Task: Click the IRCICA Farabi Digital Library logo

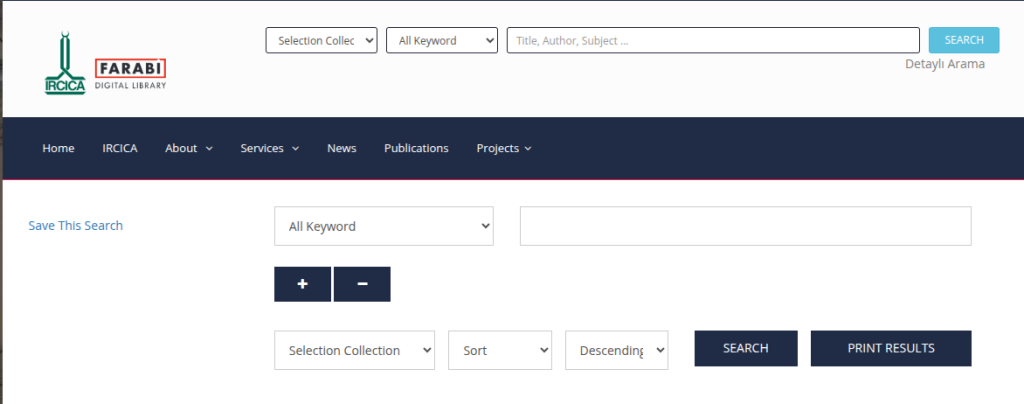Action: pyautogui.click(x=105, y=65)
